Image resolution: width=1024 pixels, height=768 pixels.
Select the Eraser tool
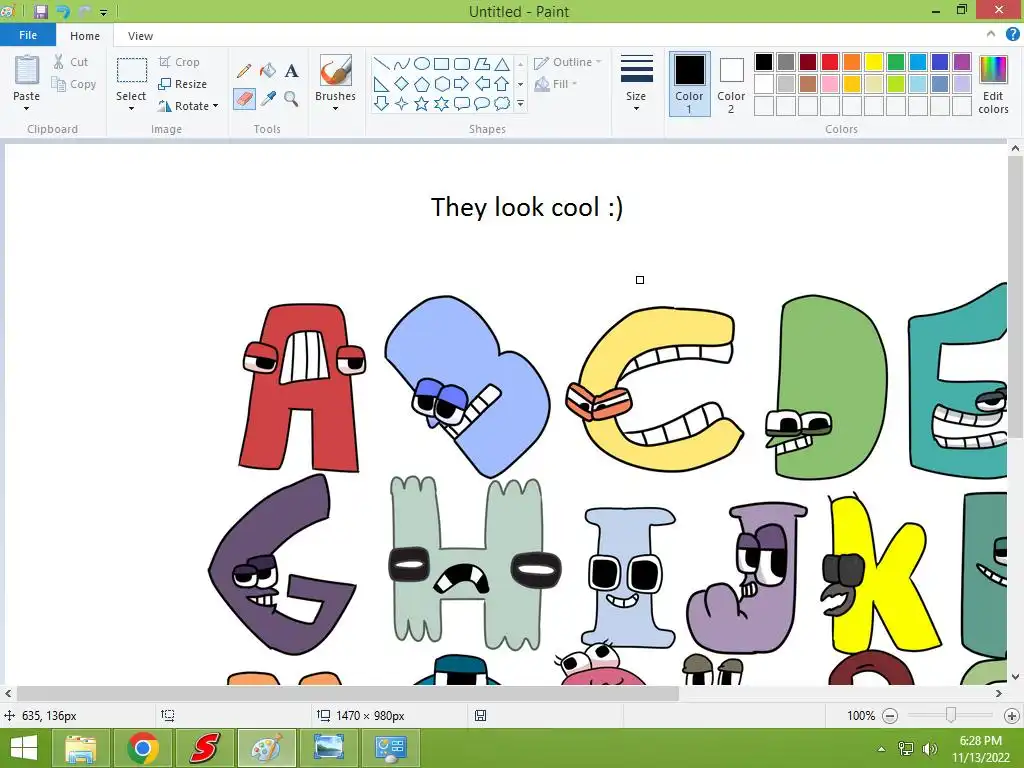coord(244,99)
